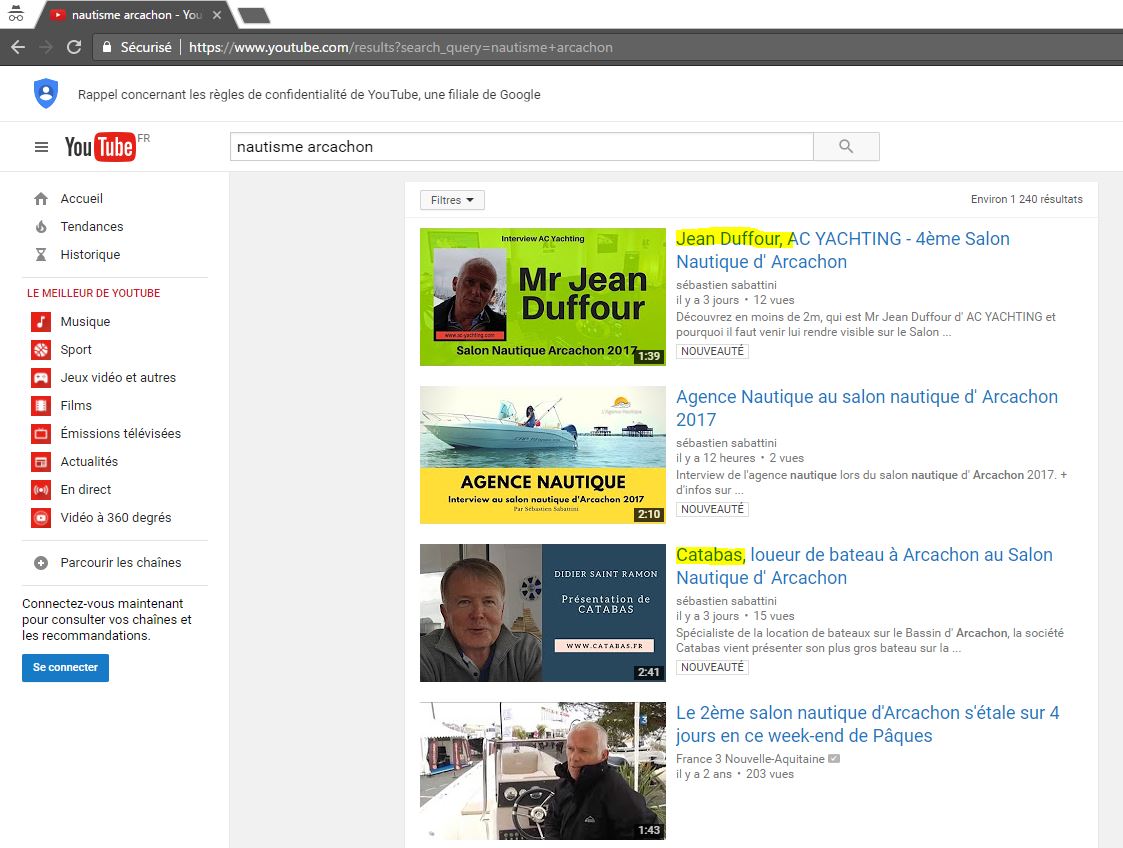This screenshot has width=1123, height=848.
Task: Open Historique in the sidebar
Action: coord(90,254)
